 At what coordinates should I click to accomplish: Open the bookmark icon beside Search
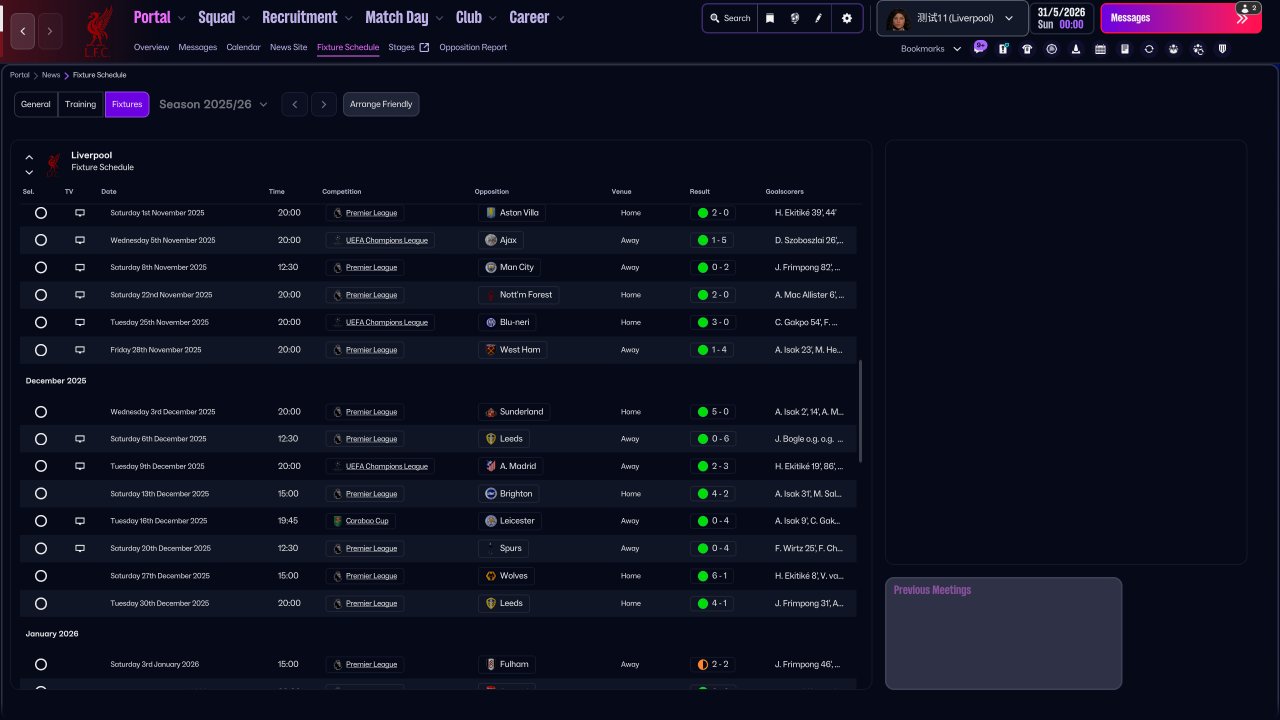click(x=770, y=18)
